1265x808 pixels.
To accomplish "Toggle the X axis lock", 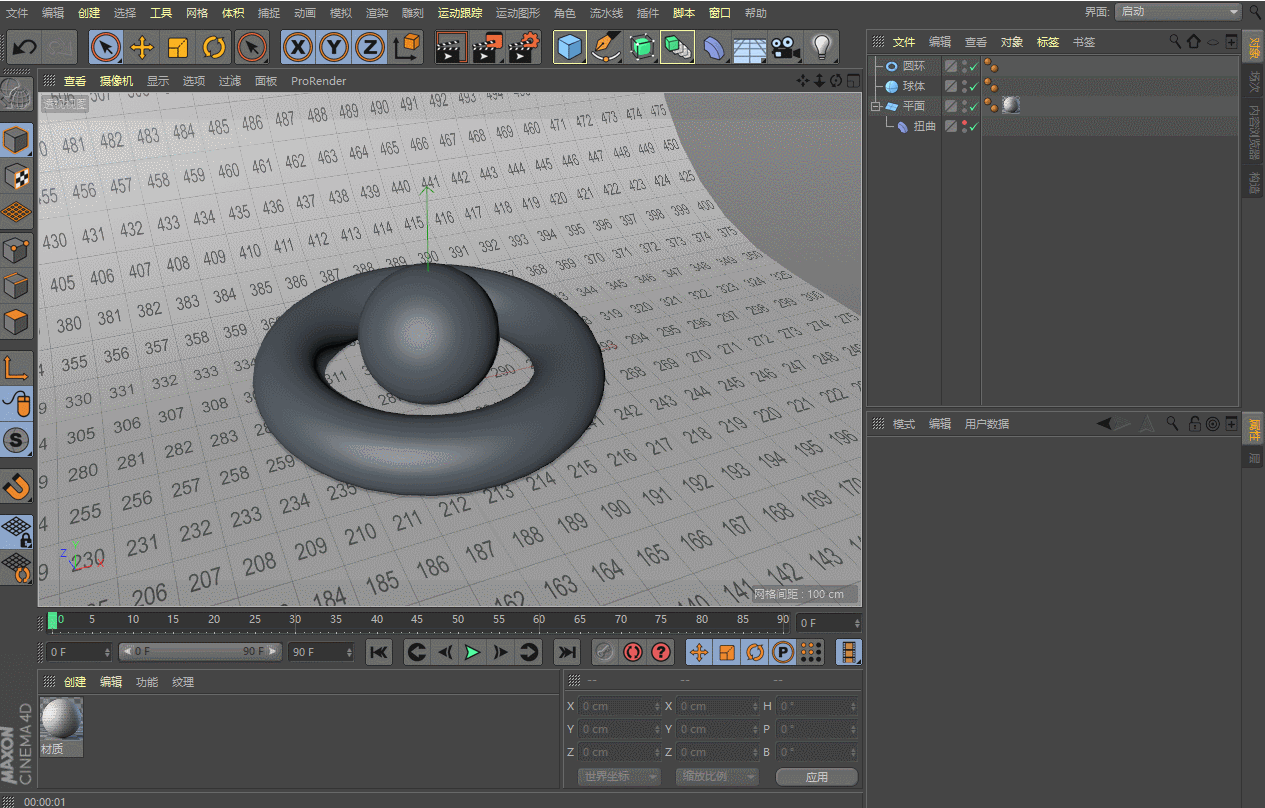I will 298,47.
